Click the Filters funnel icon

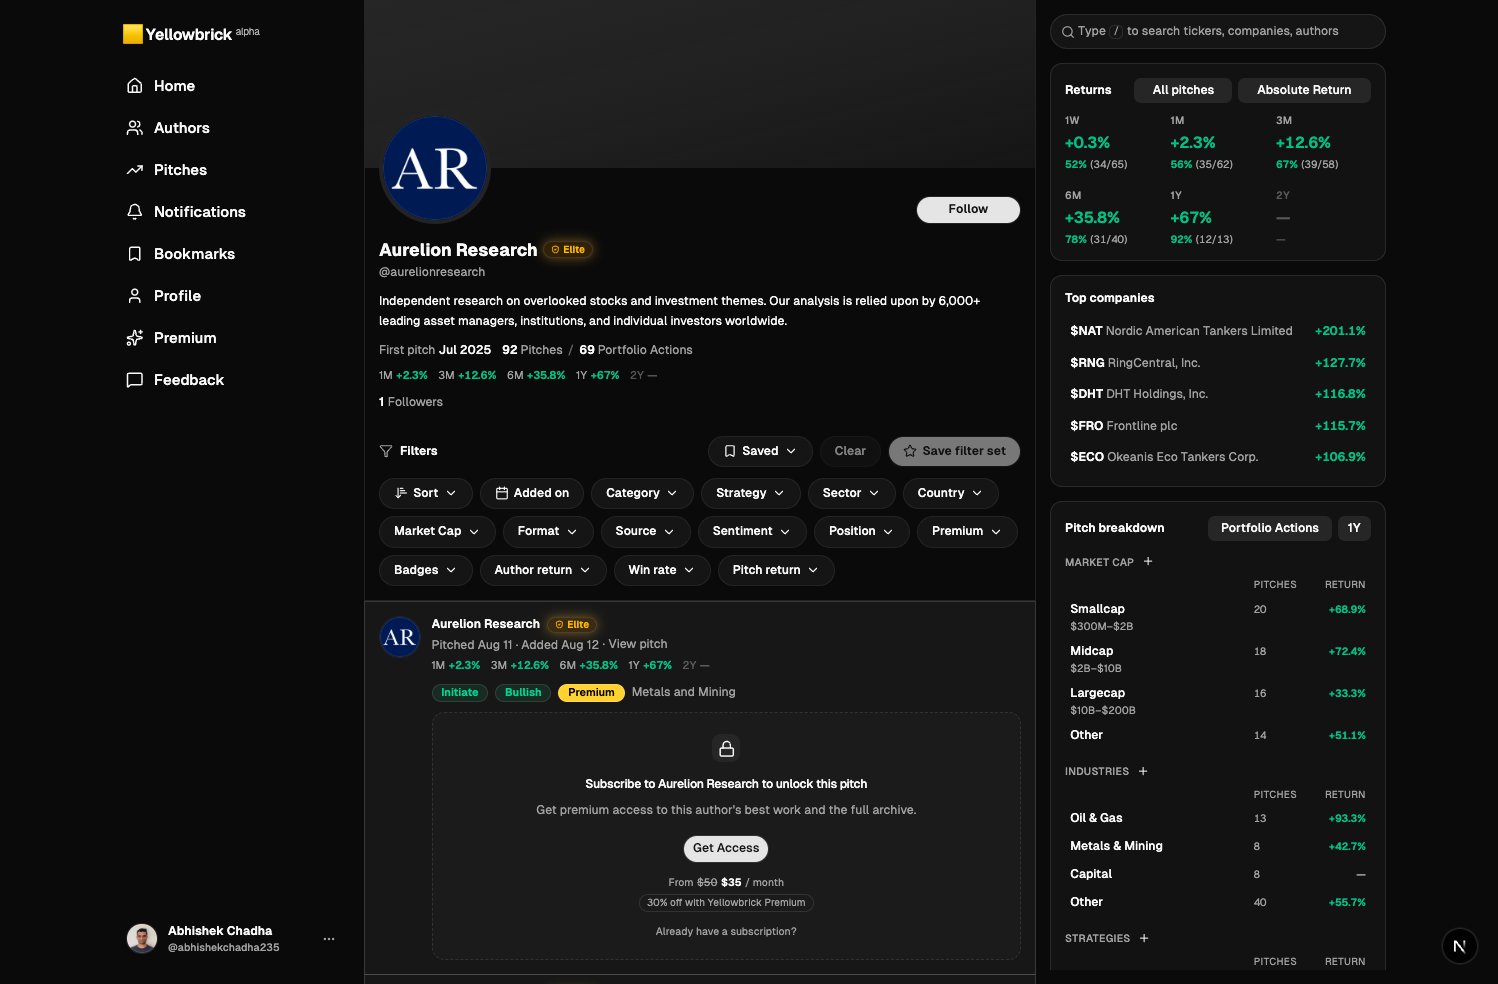(386, 451)
